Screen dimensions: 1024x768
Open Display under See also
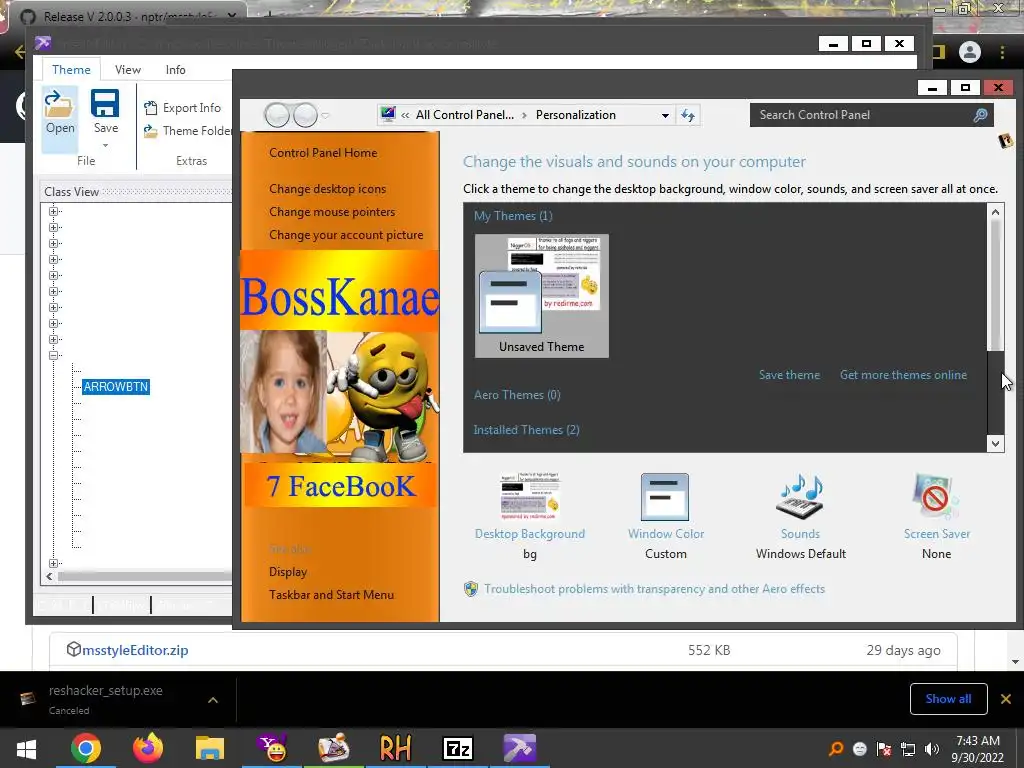tap(287, 571)
